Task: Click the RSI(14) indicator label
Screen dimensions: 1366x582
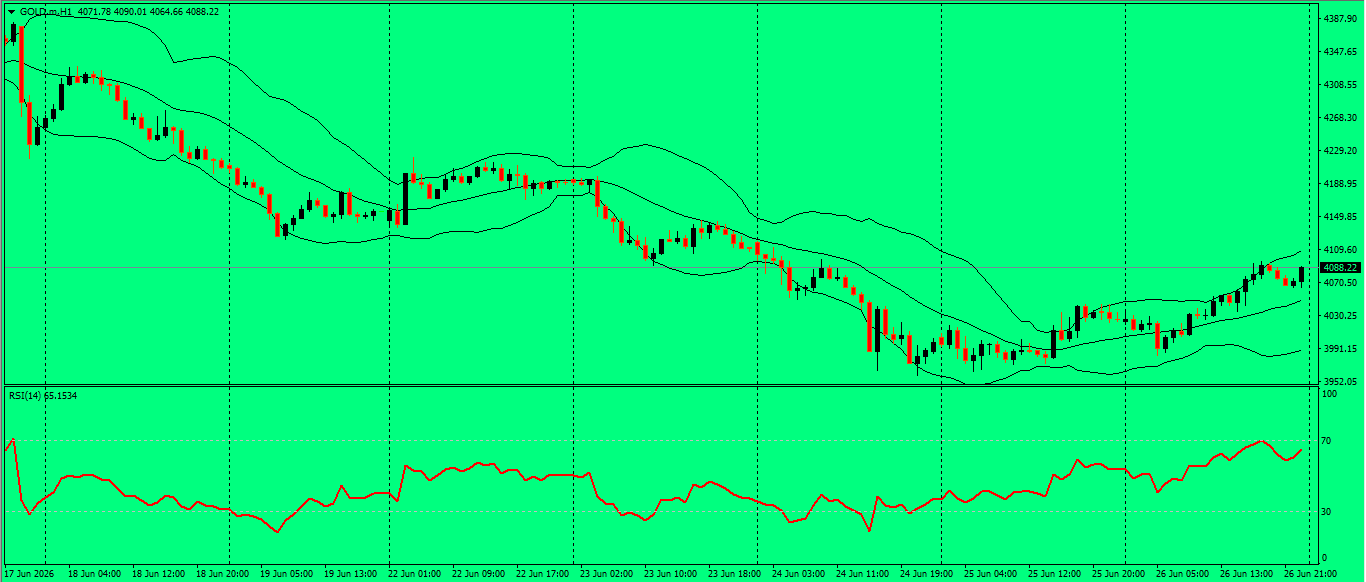Action: [26, 396]
